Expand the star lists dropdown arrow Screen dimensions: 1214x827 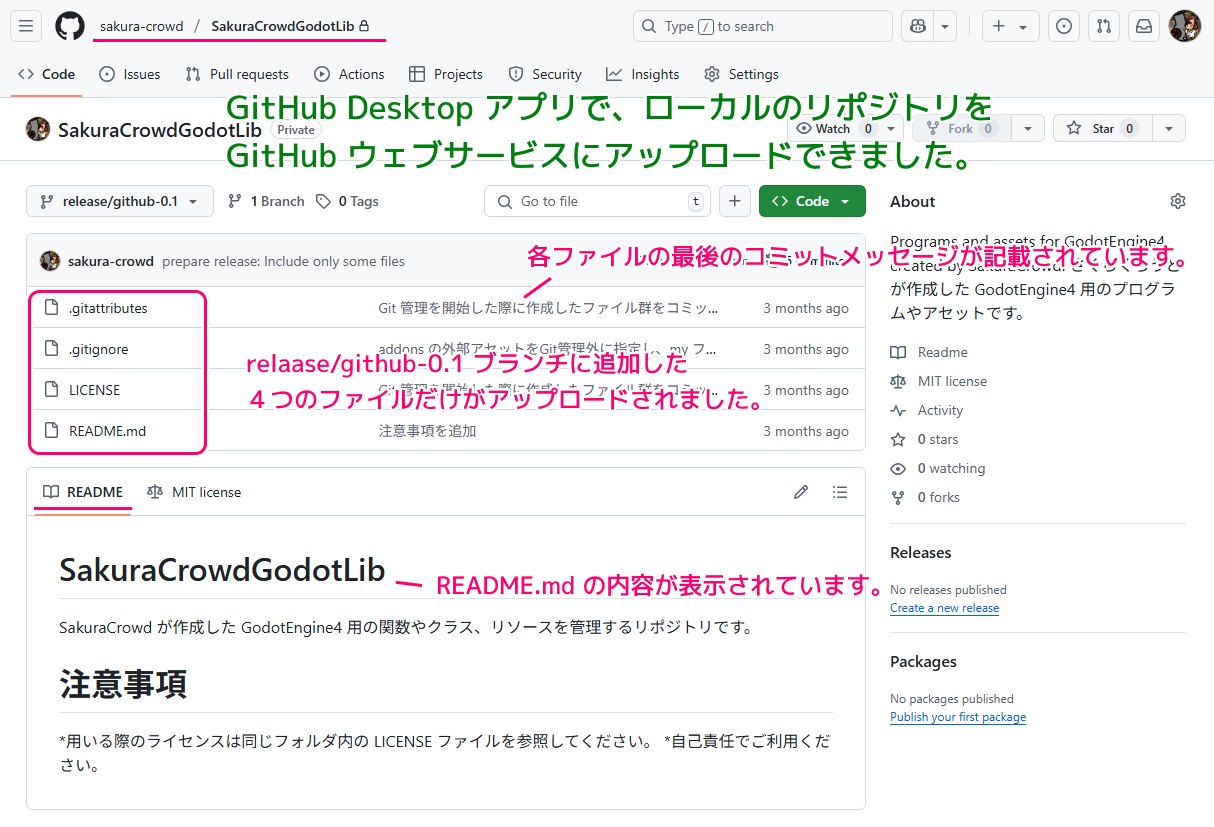click(x=1169, y=128)
